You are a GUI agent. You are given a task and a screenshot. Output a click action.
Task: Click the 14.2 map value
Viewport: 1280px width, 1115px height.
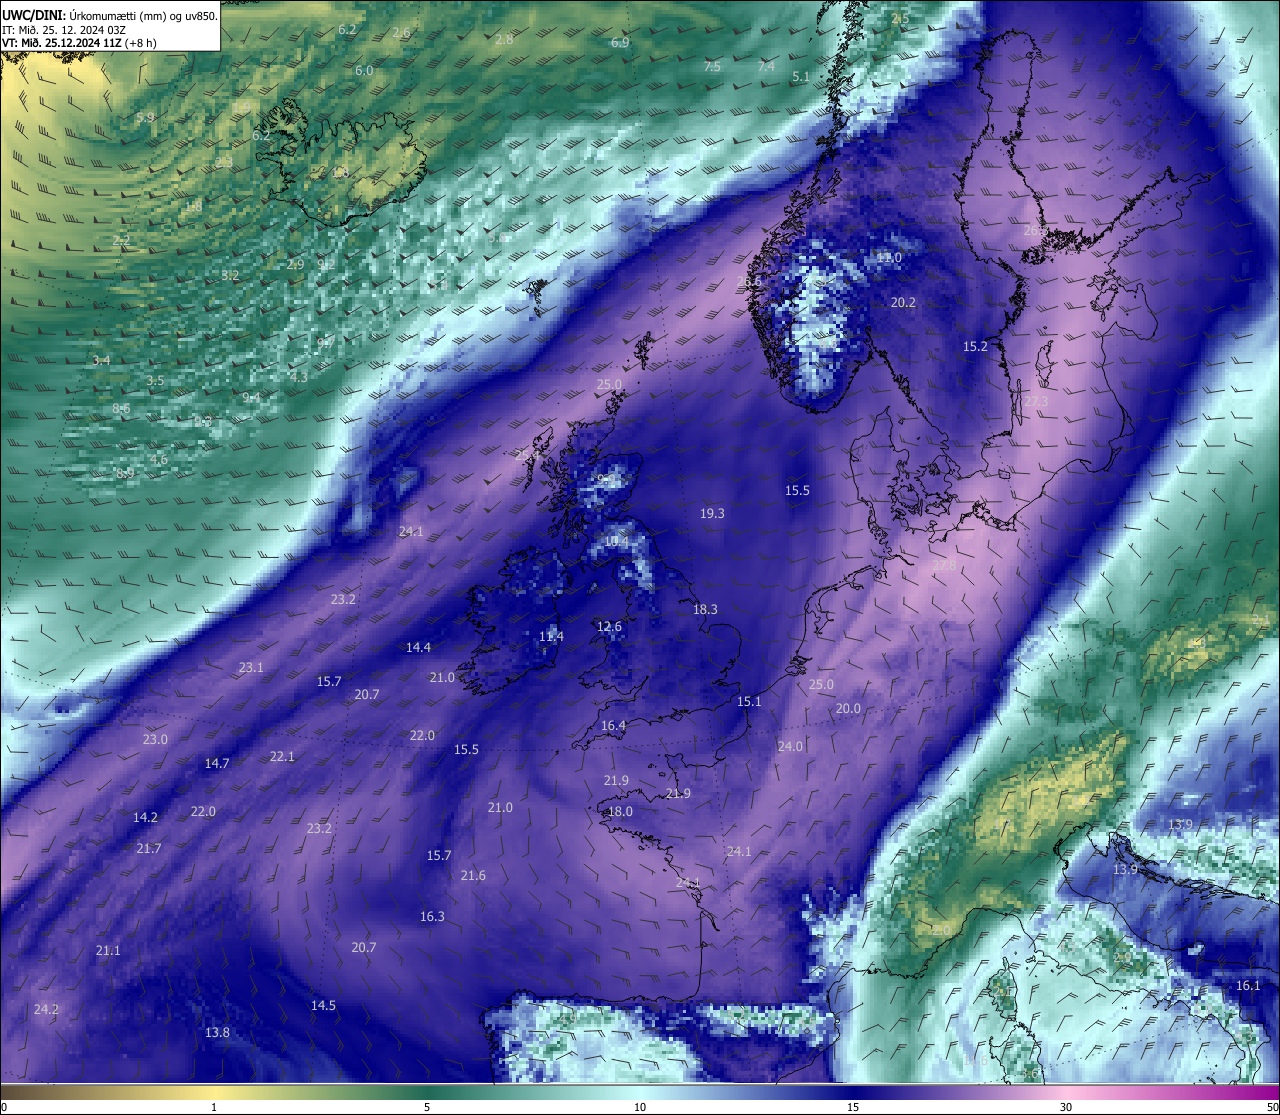145,817
